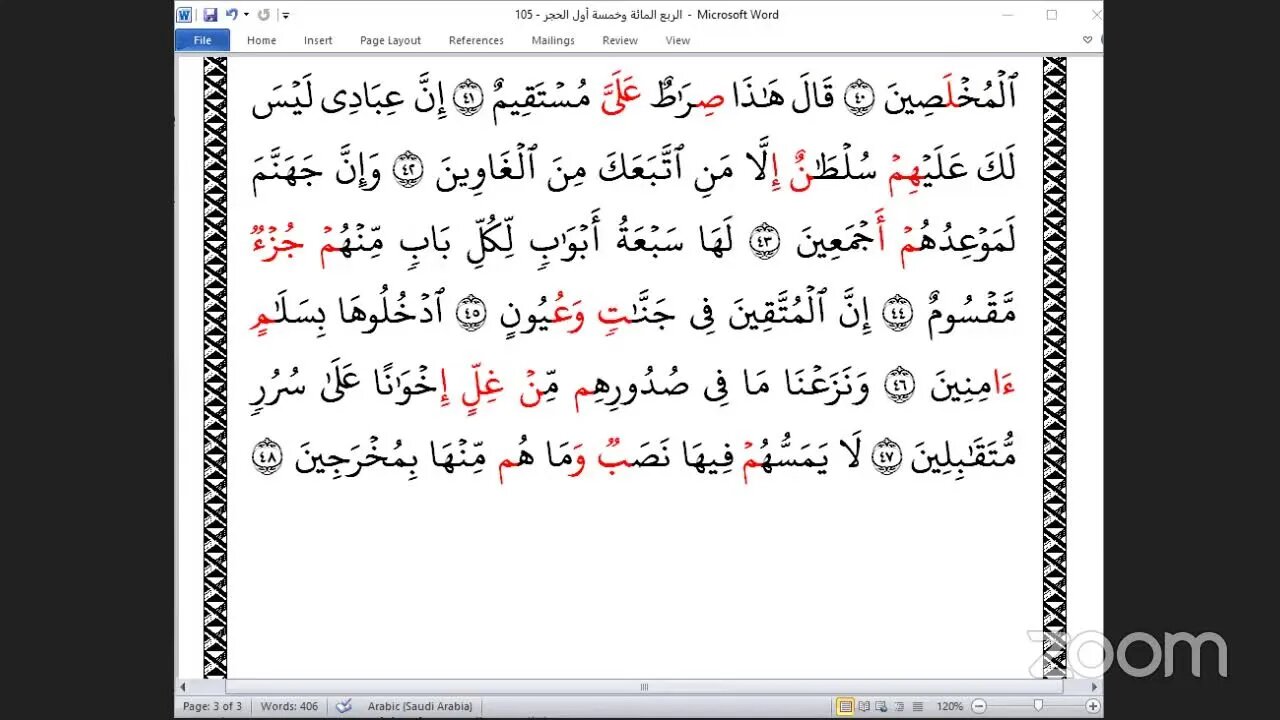Save the document with the floppy icon
The image size is (1280, 720).
pyautogui.click(x=210, y=15)
